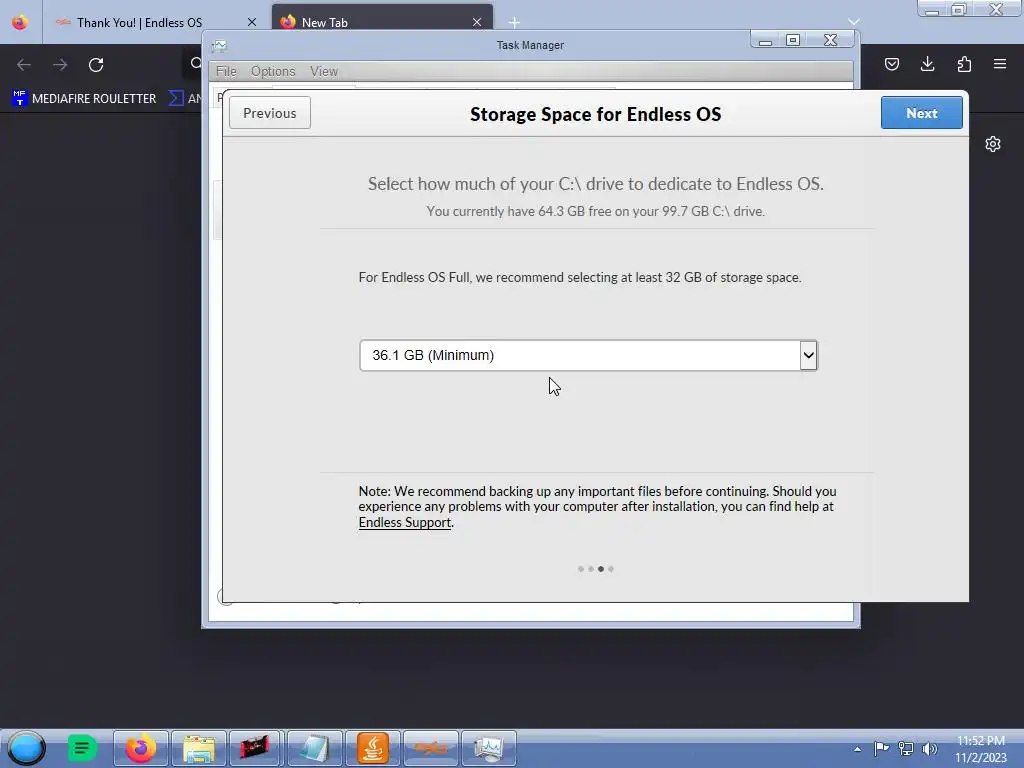Close the Thank You Endless OS tab

(251, 22)
